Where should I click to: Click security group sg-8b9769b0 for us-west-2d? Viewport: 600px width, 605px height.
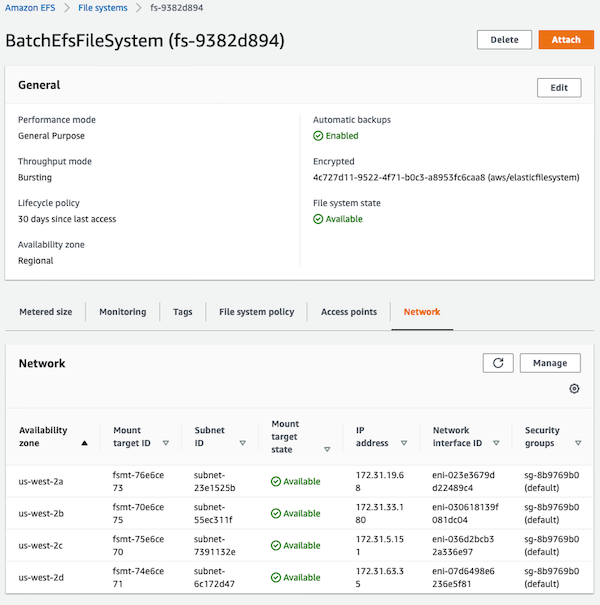pos(551,578)
